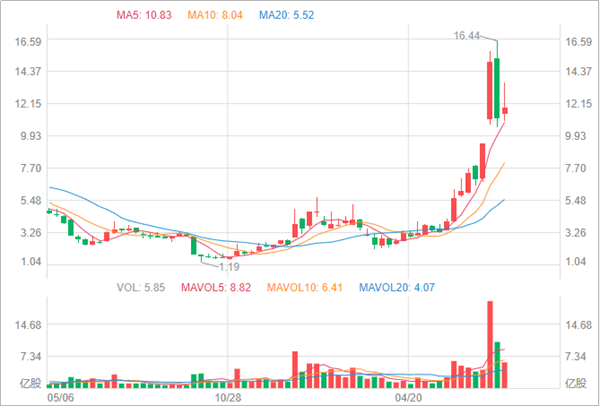Screen dimensions: 600x406
Task: Select the MAVOL10: 6.41 legend label
Action: tap(305, 287)
